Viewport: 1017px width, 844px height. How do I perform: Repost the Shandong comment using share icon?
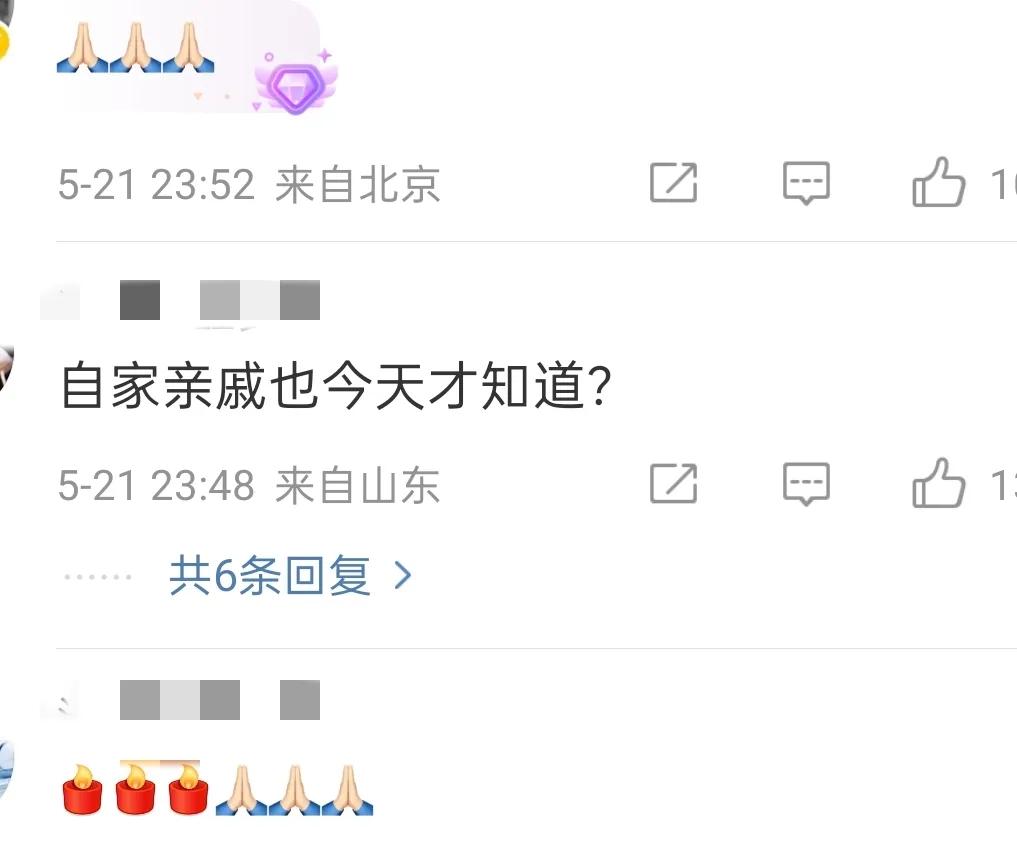[673, 483]
